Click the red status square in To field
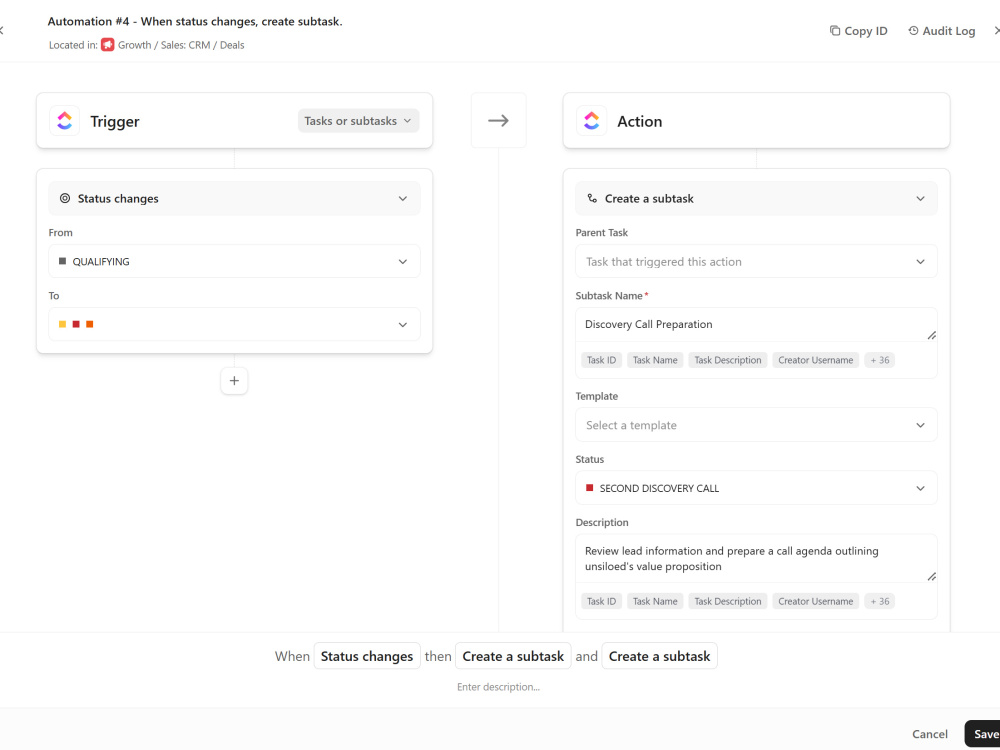 (x=76, y=324)
